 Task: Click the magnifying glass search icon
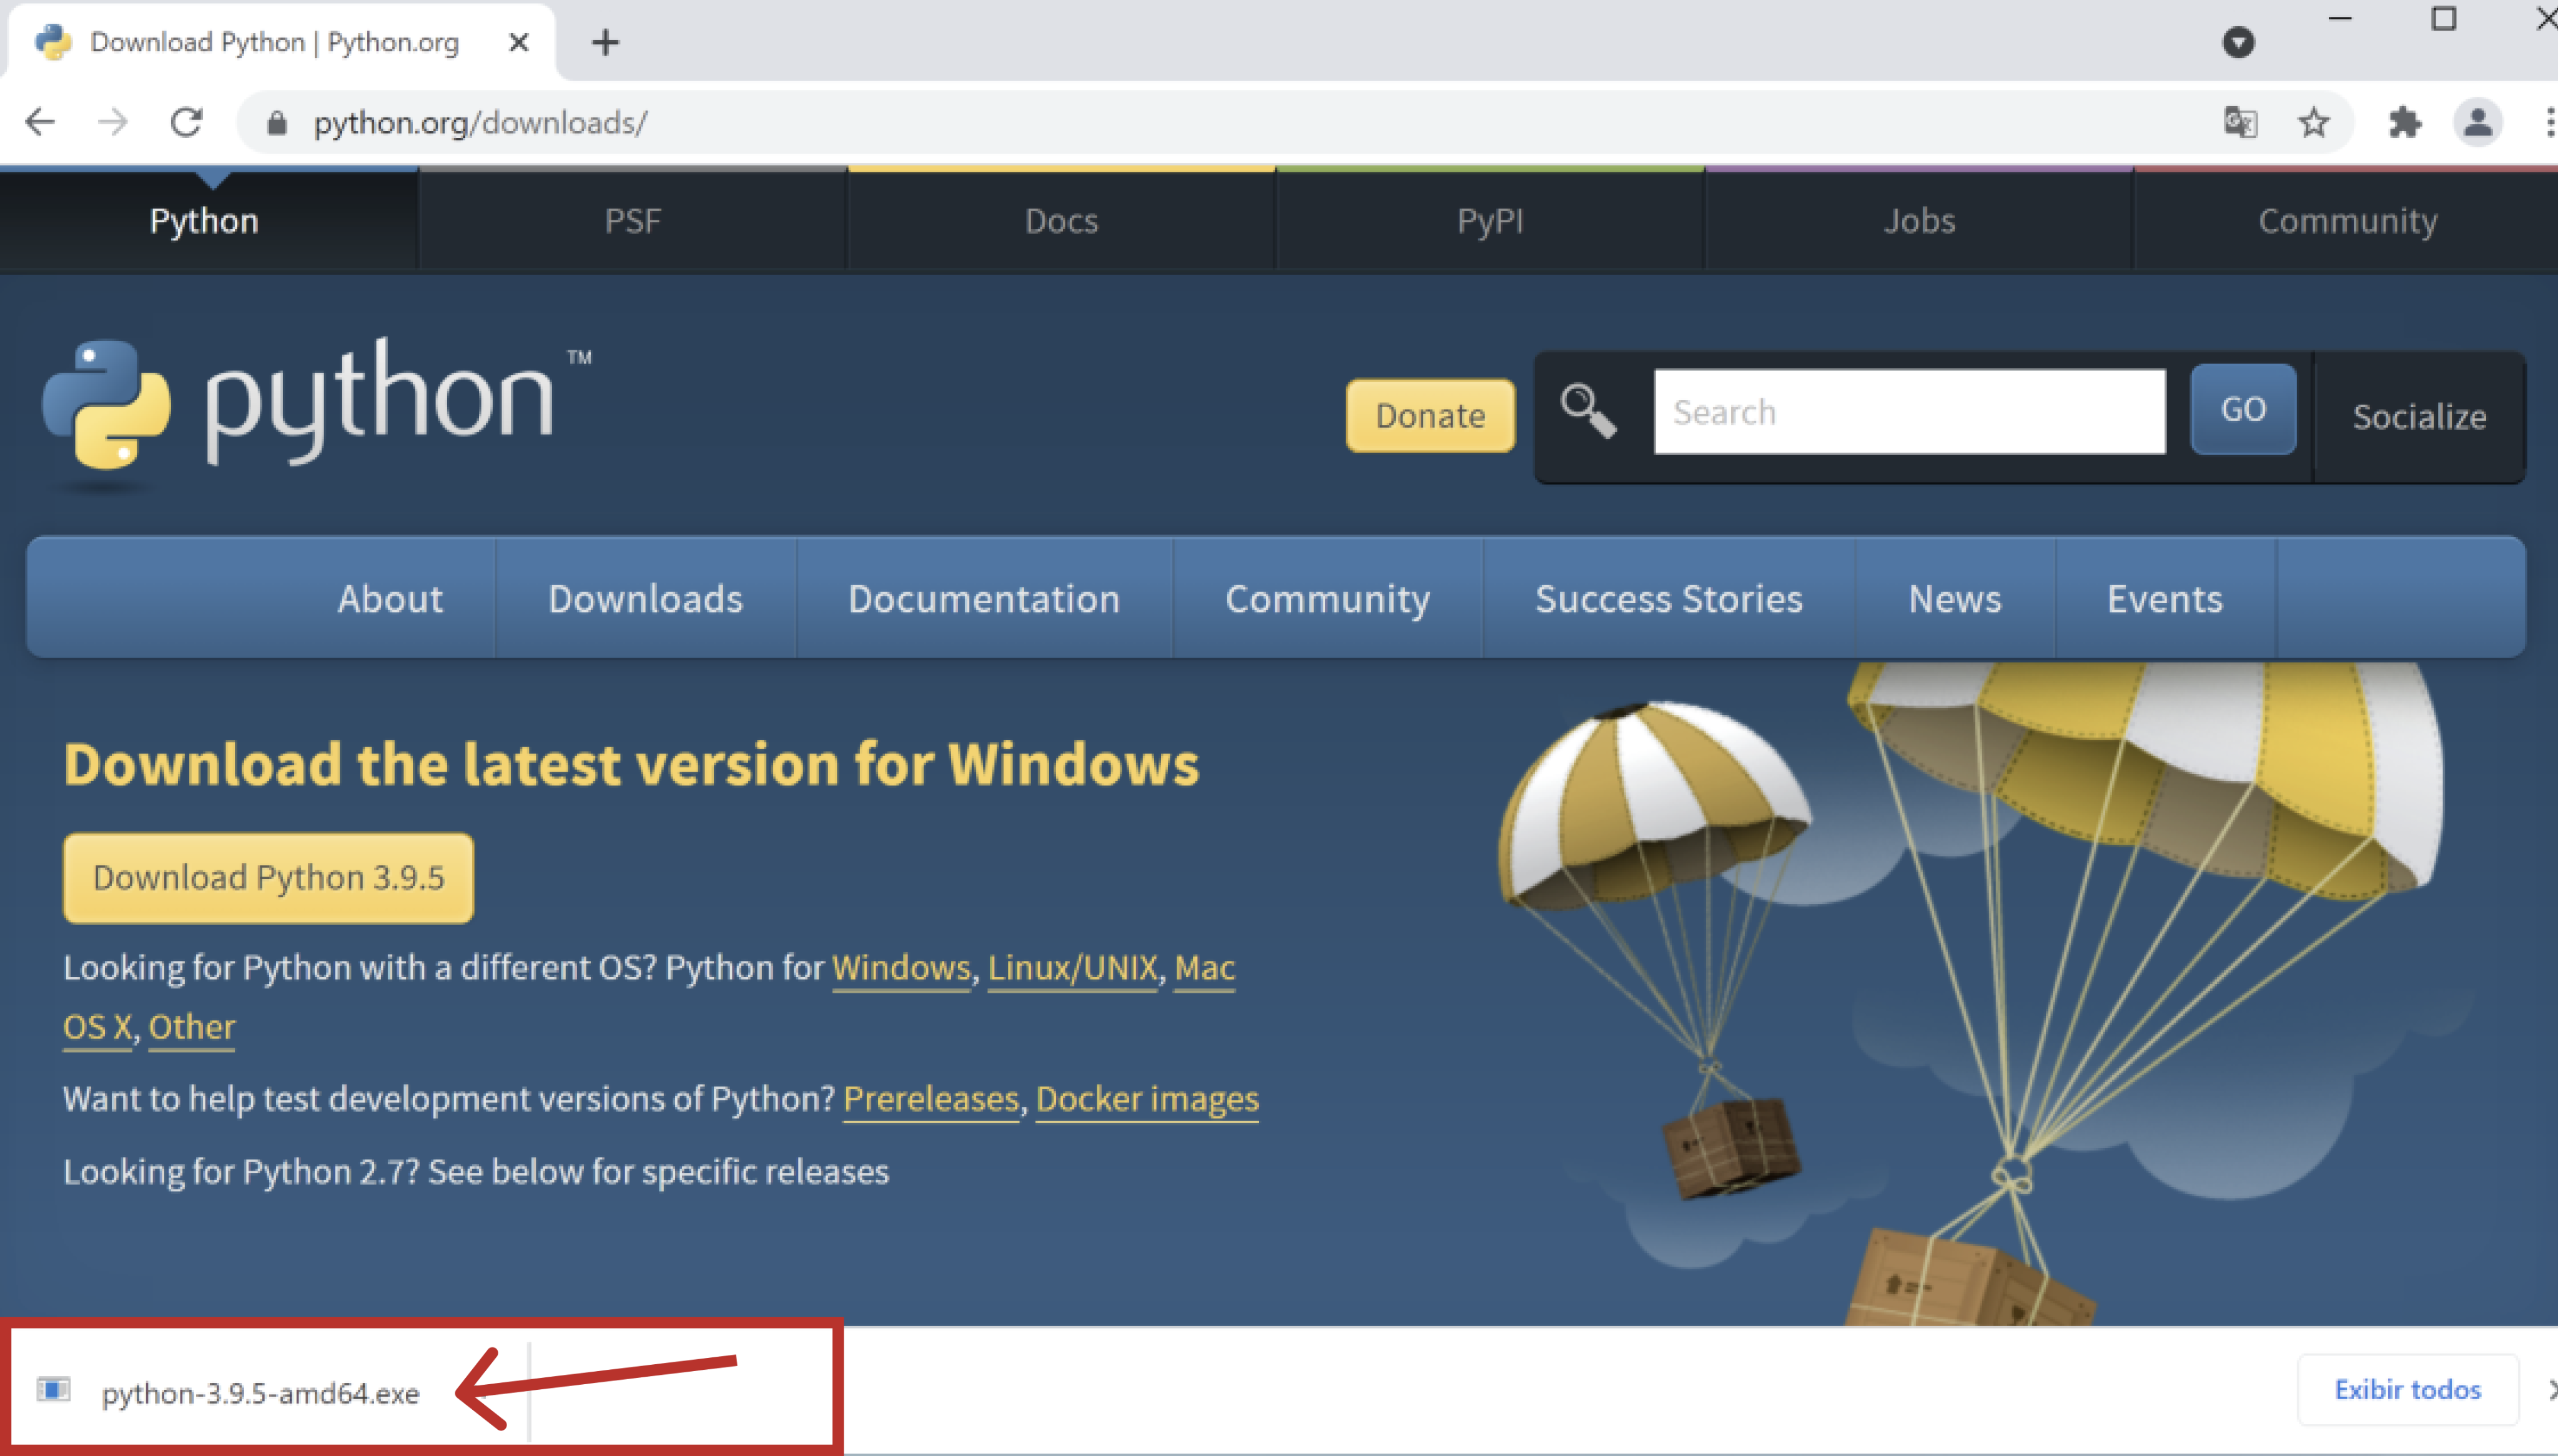coord(1588,411)
